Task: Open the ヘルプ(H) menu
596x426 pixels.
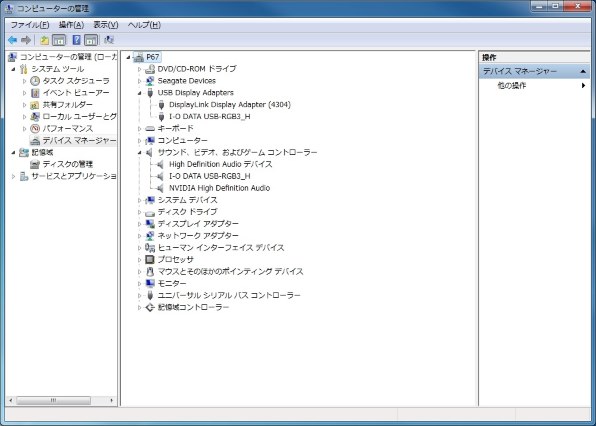Action: (x=144, y=25)
